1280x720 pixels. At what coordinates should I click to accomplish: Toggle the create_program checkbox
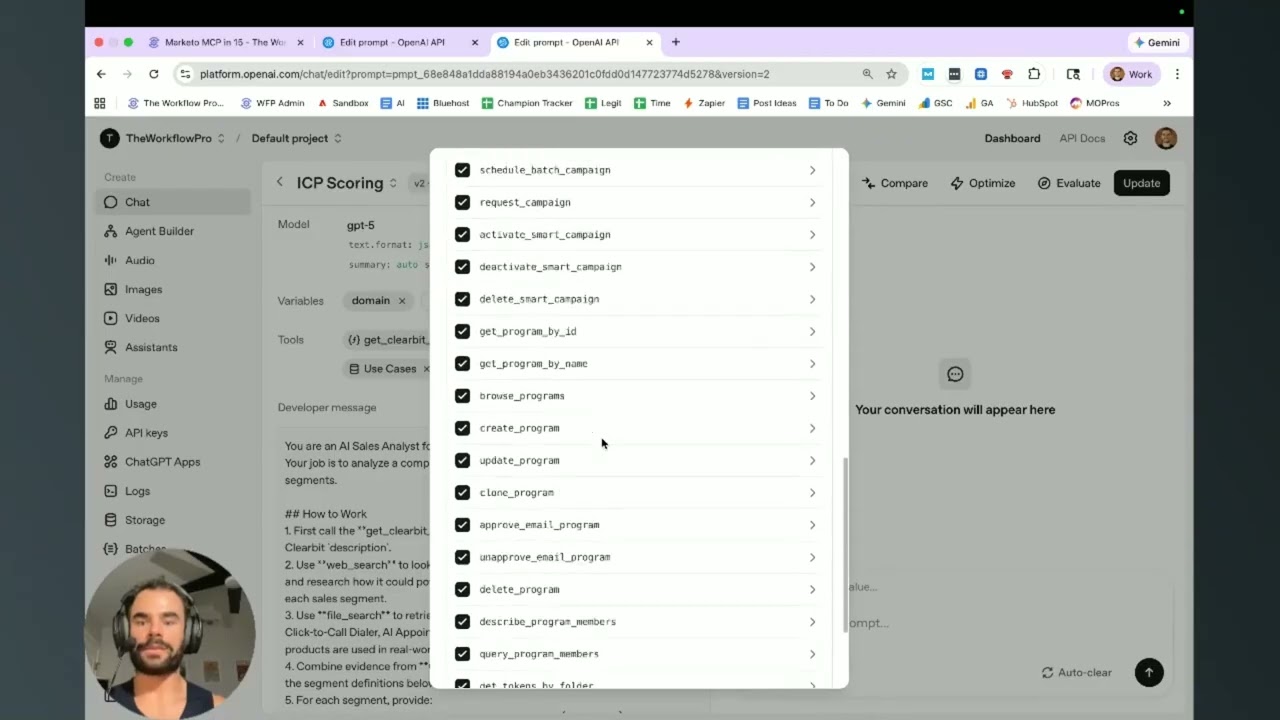[x=462, y=428]
